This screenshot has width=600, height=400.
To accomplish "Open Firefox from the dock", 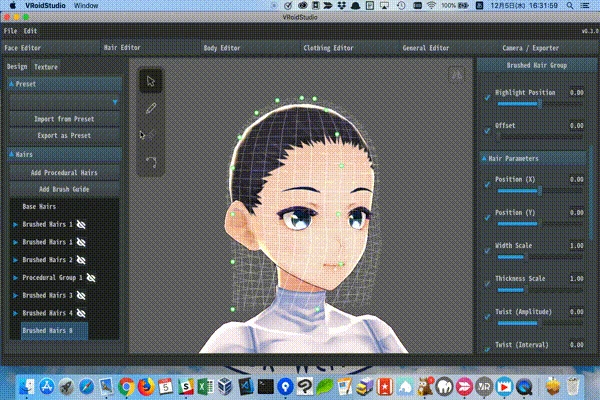I will [146, 387].
